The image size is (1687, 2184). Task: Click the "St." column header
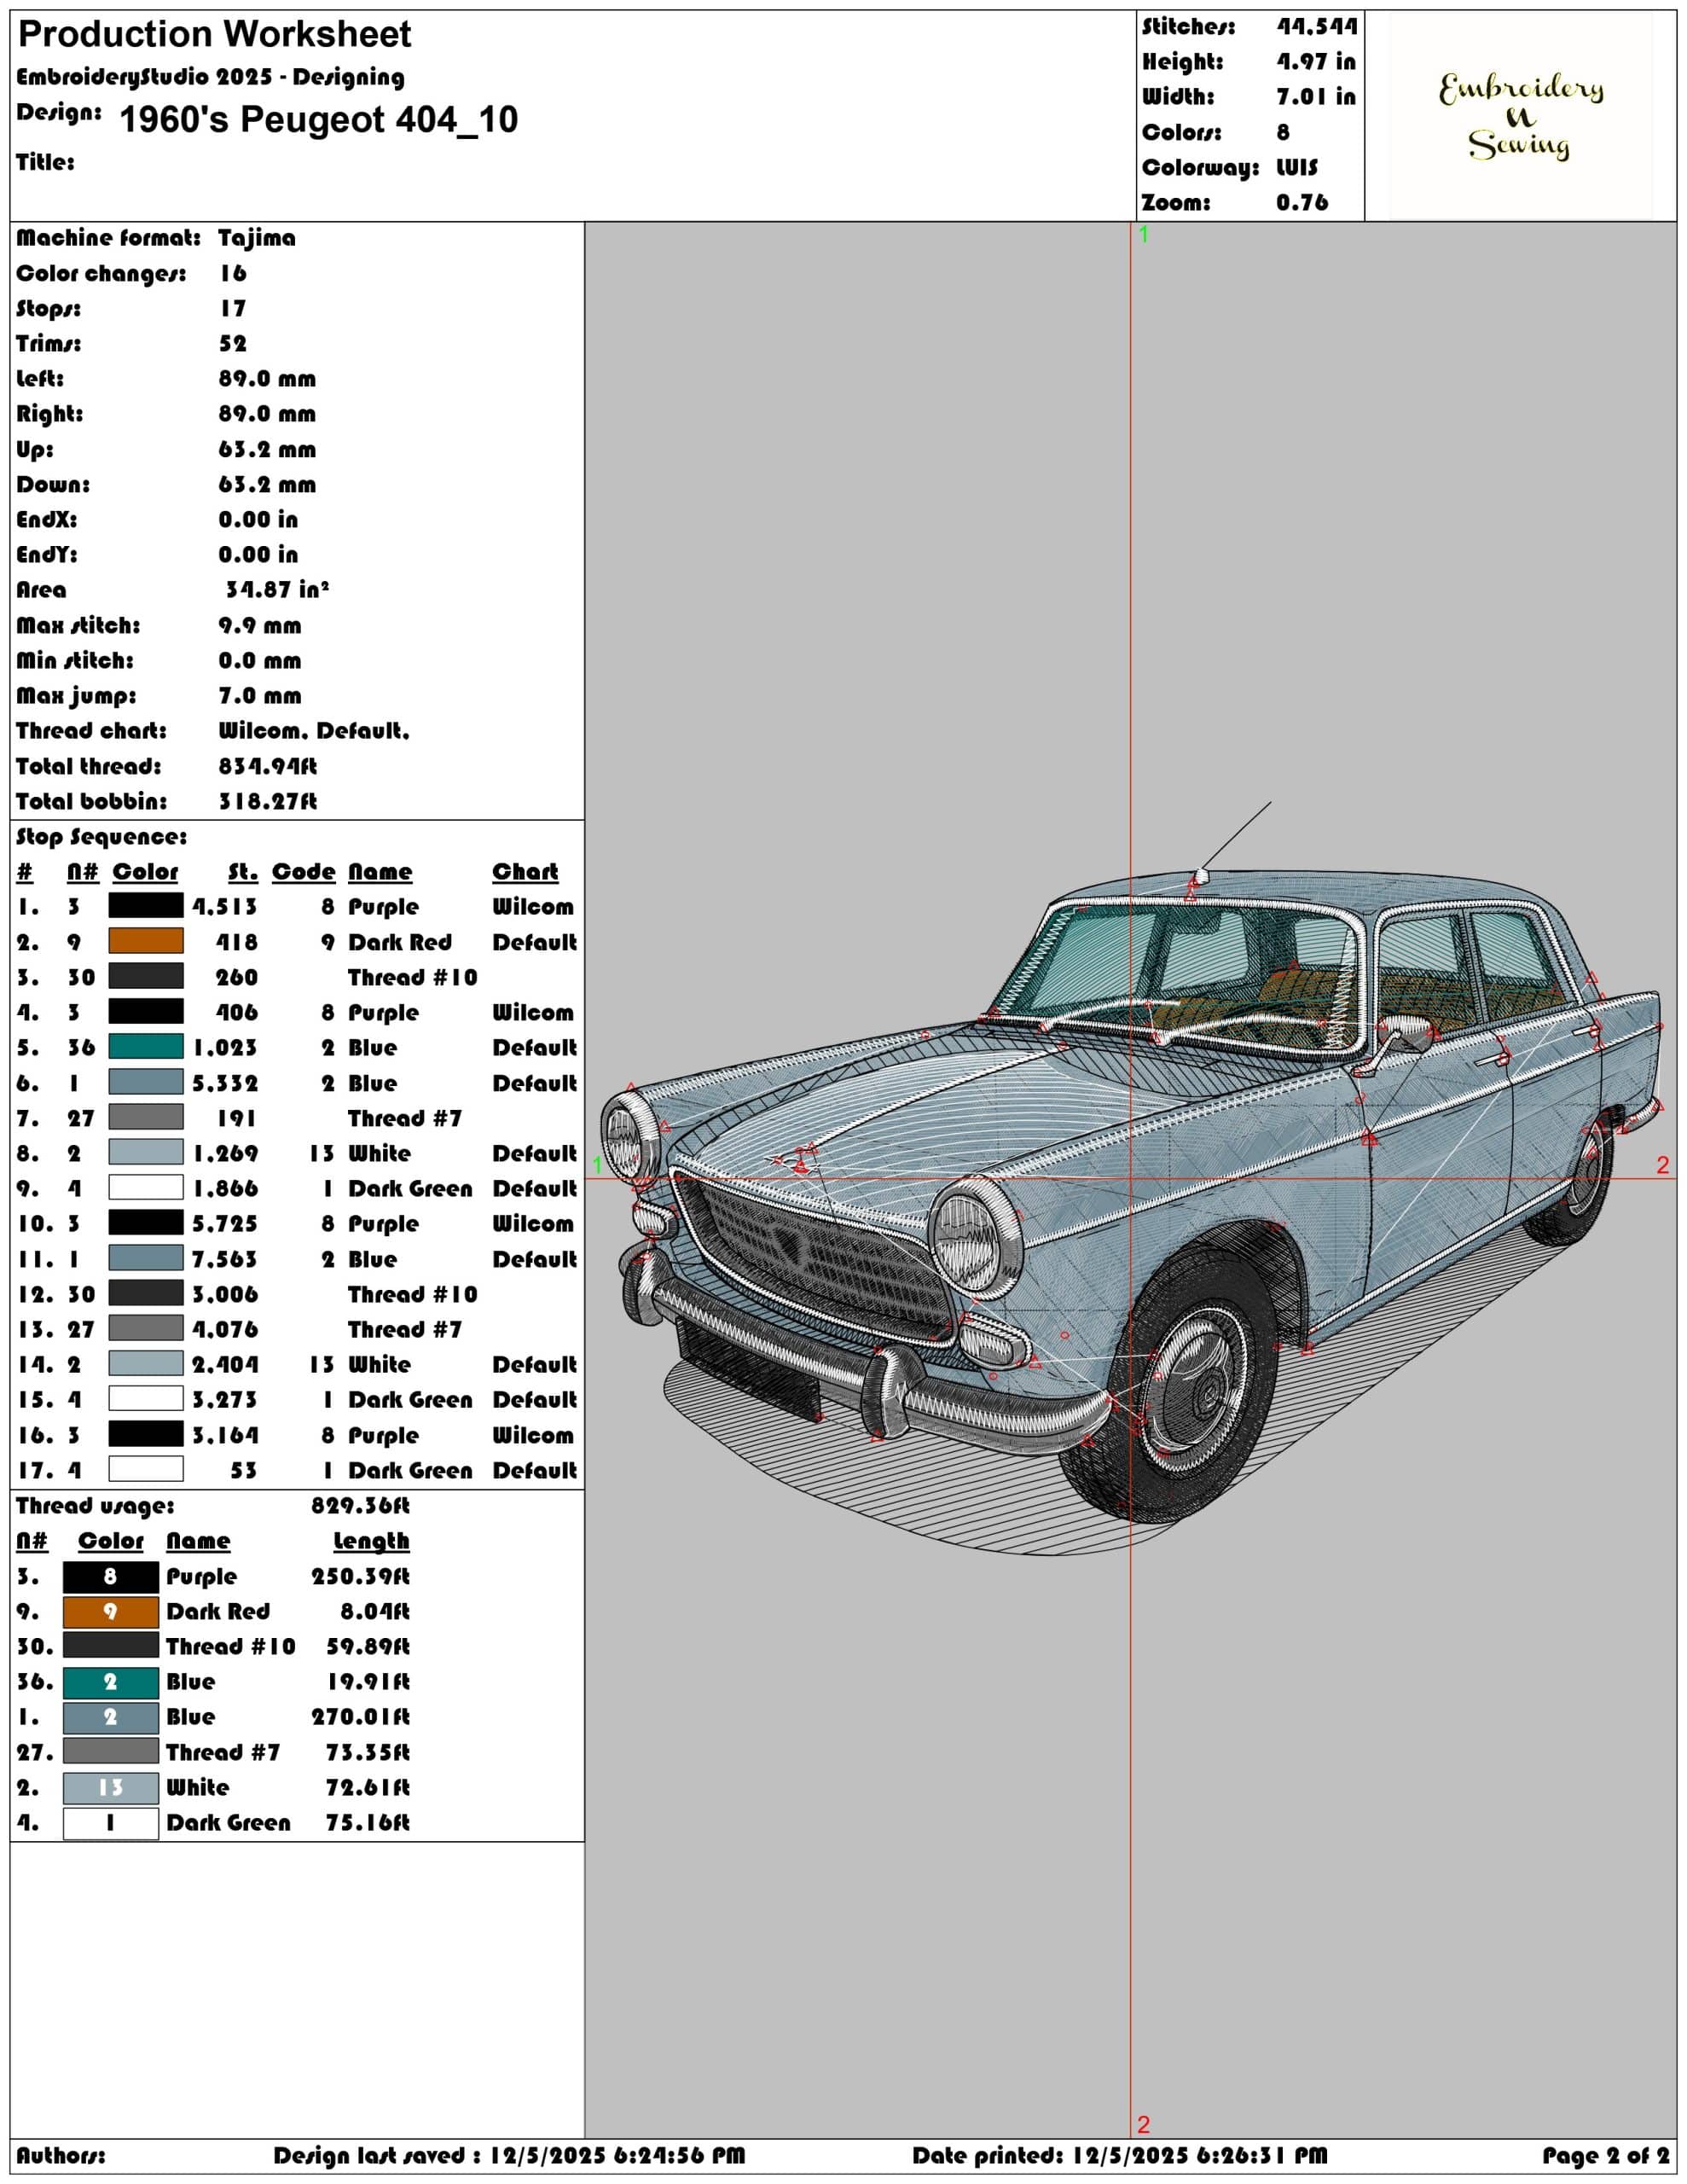click(243, 872)
